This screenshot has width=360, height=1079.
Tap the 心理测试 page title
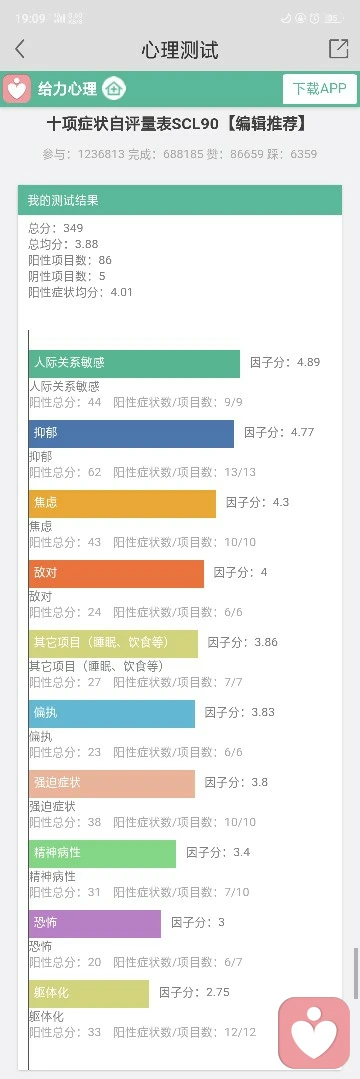180,50
